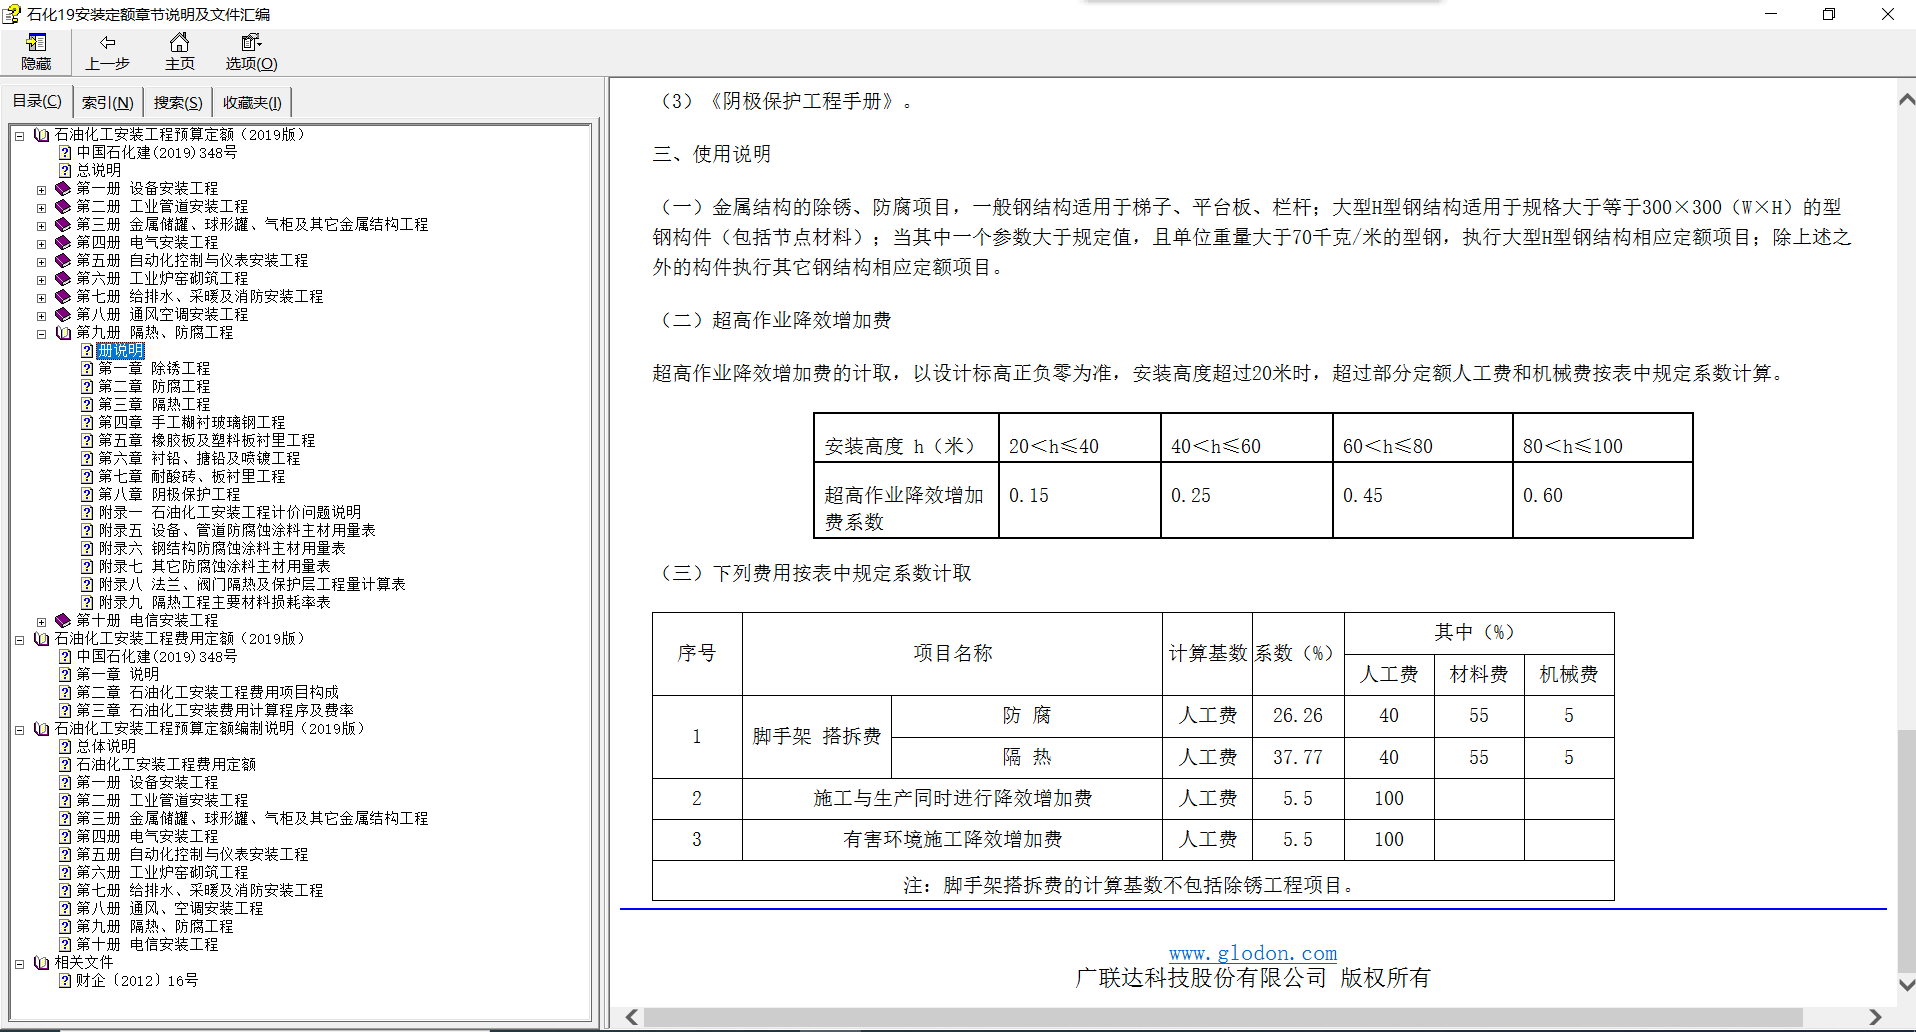Click the scroll-up arrow of content pane
Viewport: 1916px width, 1032px height.
coord(1906,99)
